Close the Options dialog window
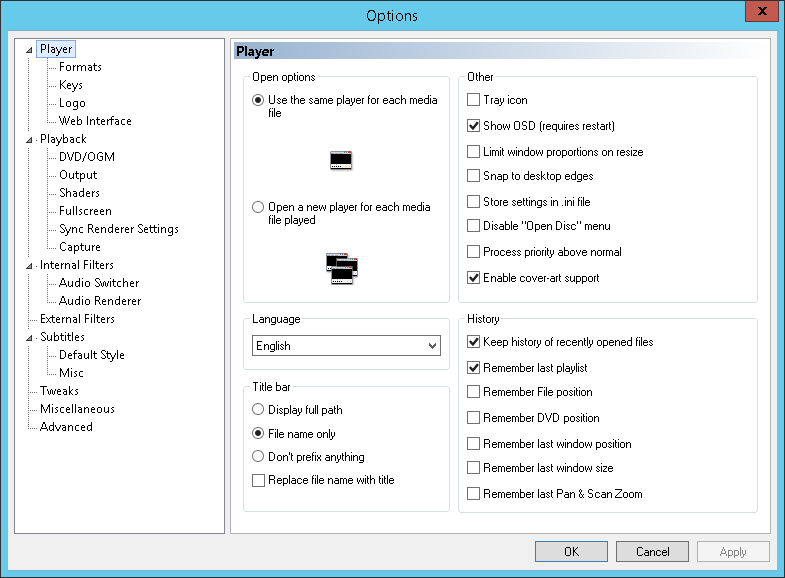785x578 pixels. pos(760,14)
